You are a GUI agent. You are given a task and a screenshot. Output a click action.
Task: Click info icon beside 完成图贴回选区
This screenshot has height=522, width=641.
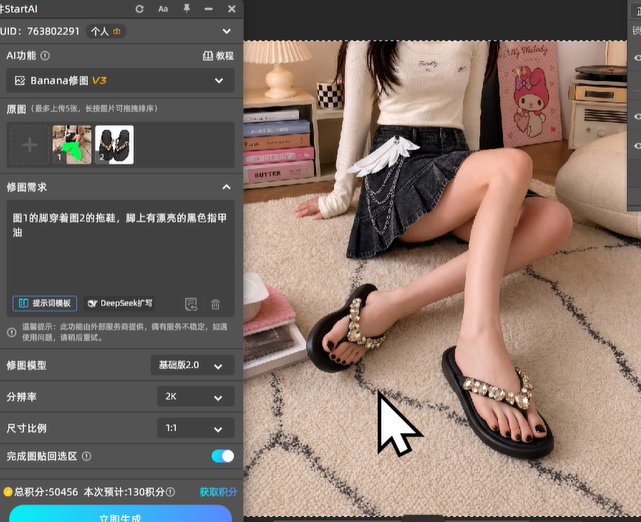pos(87,456)
